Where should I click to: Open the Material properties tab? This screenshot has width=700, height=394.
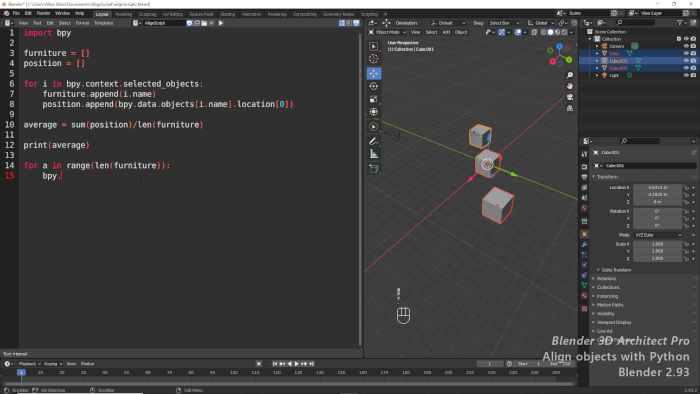pos(584,296)
